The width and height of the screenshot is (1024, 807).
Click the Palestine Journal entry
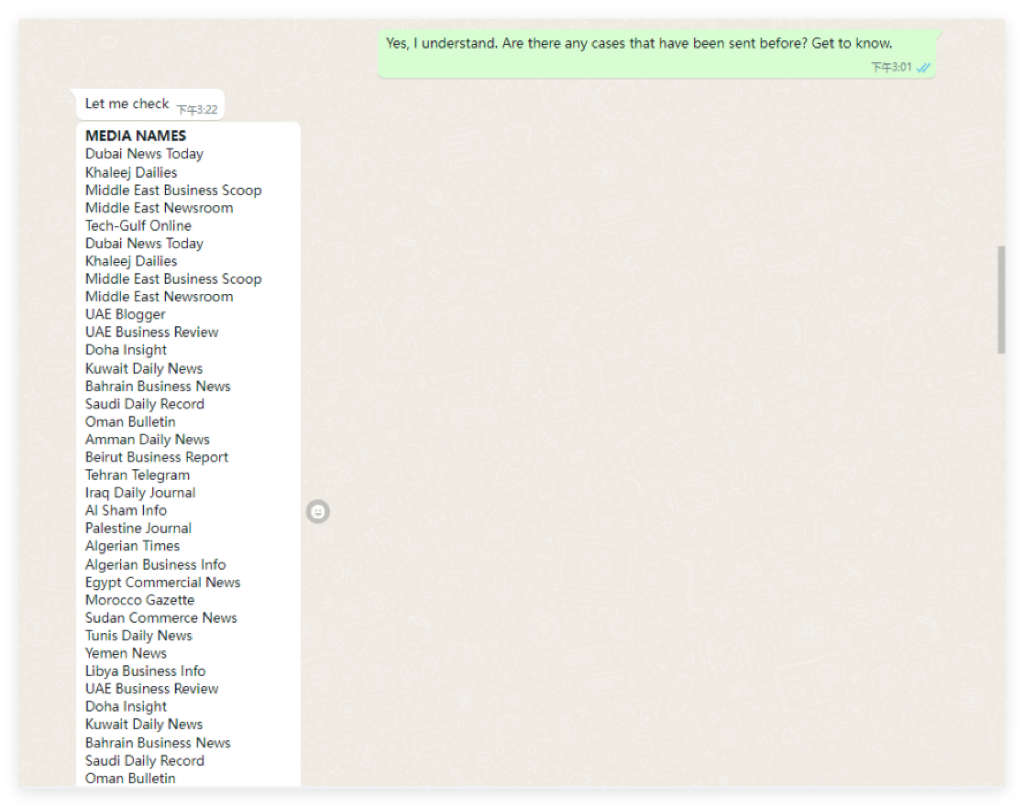coord(138,528)
